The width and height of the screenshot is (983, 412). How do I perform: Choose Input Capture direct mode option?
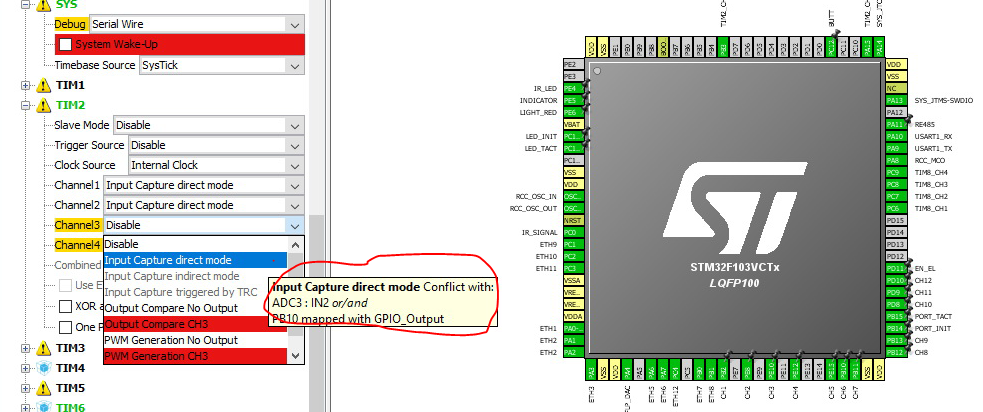(x=195, y=260)
